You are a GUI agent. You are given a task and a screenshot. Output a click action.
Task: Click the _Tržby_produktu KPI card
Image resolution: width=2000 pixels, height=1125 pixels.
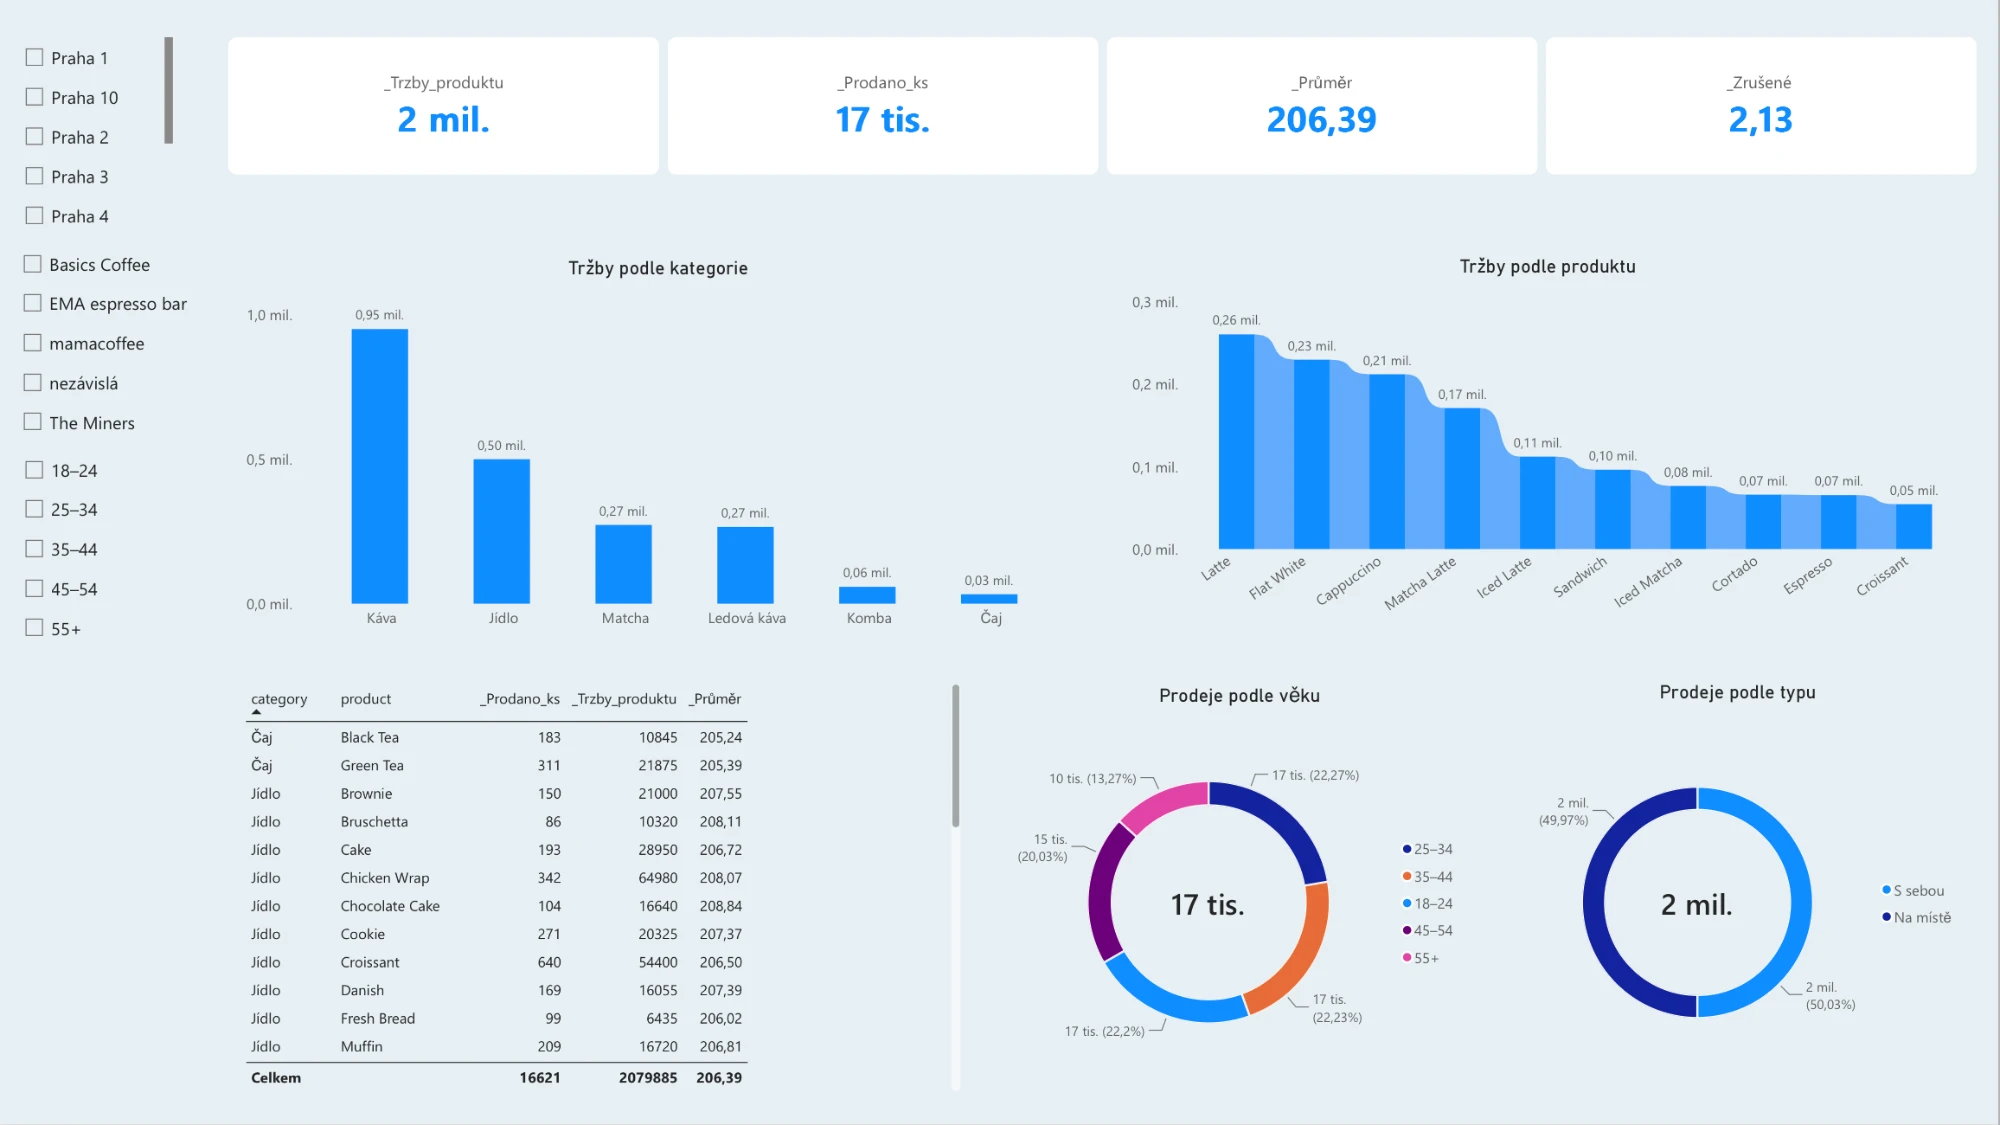click(443, 106)
